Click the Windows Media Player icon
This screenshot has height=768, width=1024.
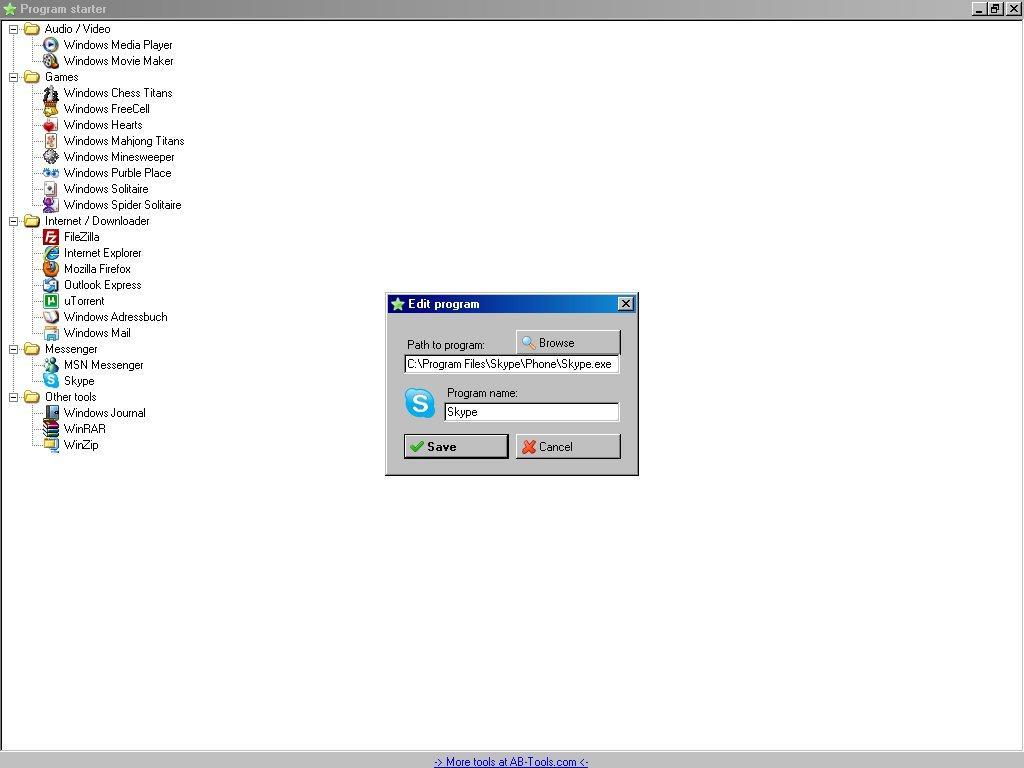(x=51, y=45)
